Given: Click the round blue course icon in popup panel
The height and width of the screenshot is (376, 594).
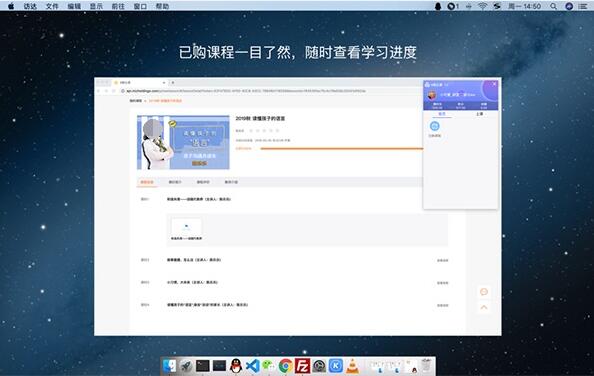Looking at the screenshot, I should coord(435,126).
